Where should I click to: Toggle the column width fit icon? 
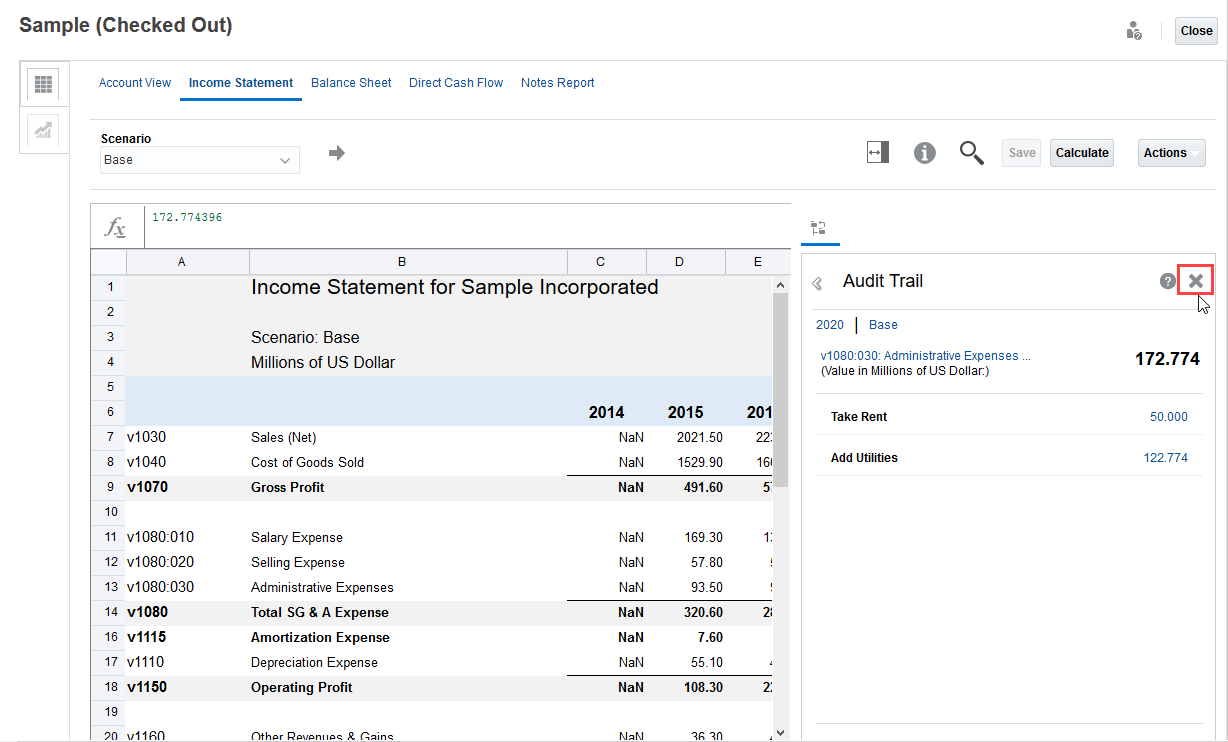pyautogui.click(x=878, y=153)
